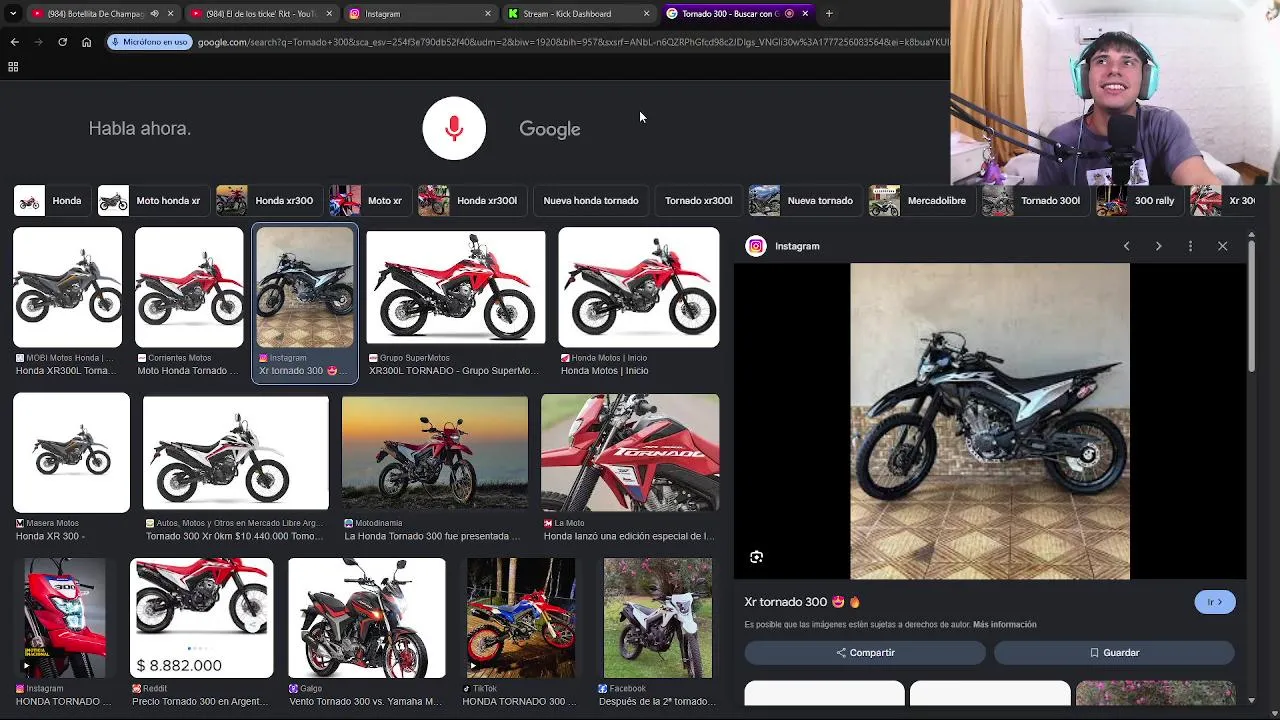
Task: Click the red microphone voice search button
Action: click(454, 128)
